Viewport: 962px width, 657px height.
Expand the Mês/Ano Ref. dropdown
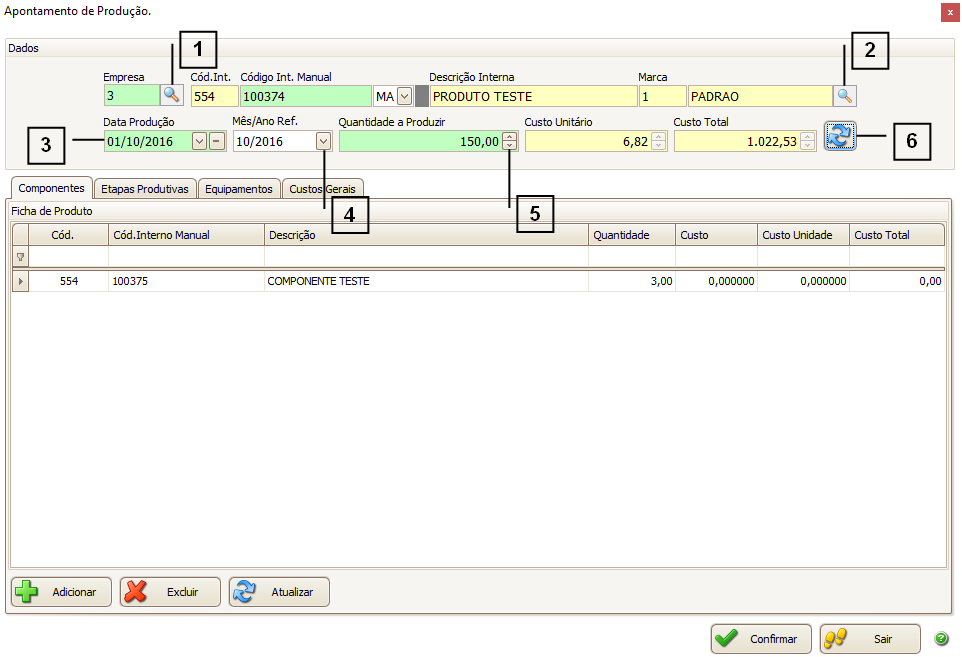click(323, 142)
